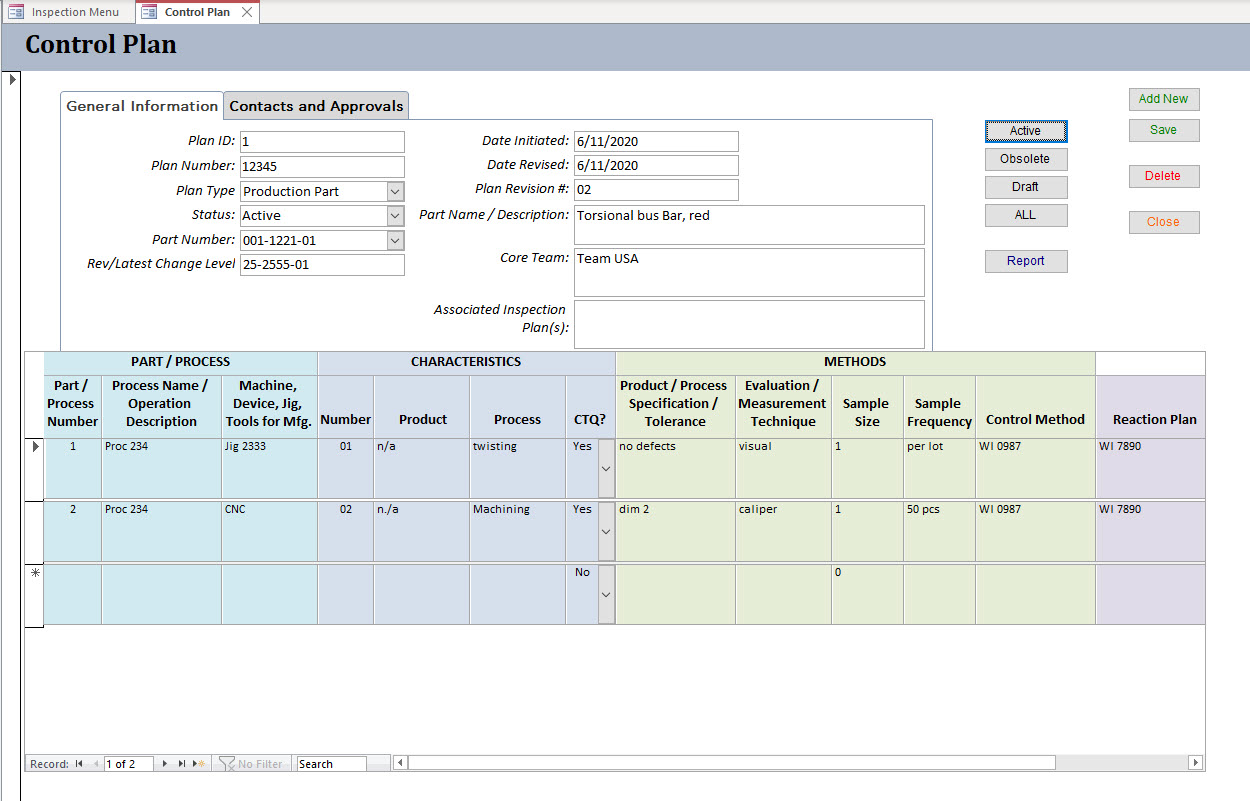Viewport: 1250px width, 801px height.
Task: Filter plans by Obsolete status
Action: point(1025,159)
